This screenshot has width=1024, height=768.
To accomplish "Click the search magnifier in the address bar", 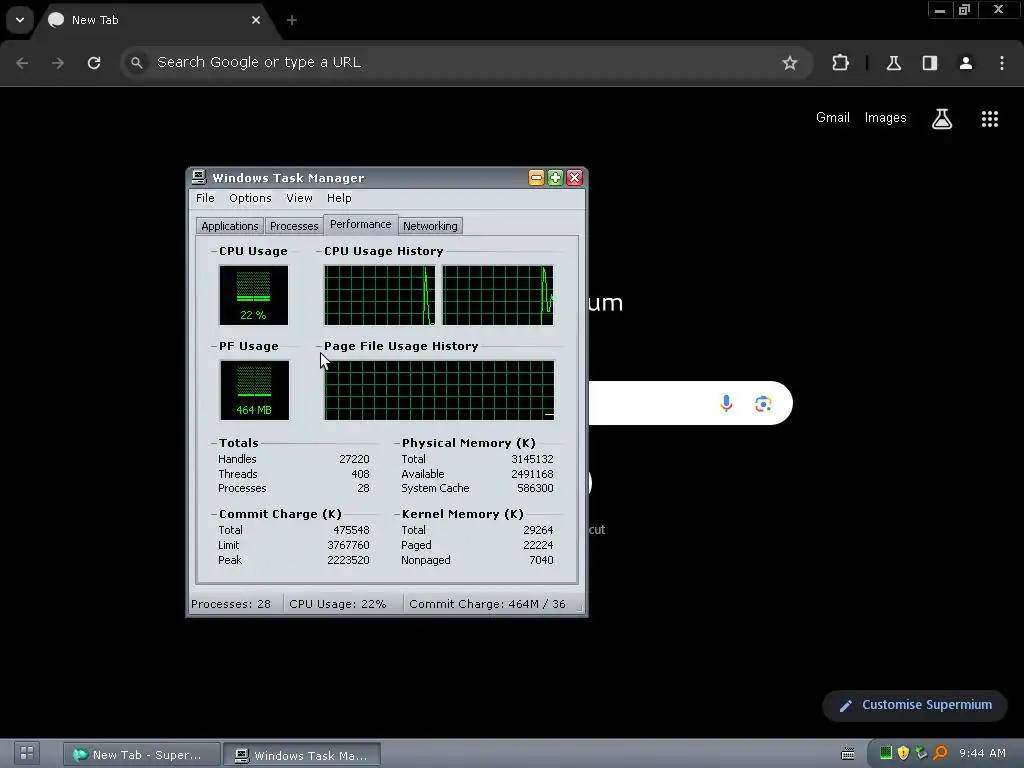I will (136, 63).
